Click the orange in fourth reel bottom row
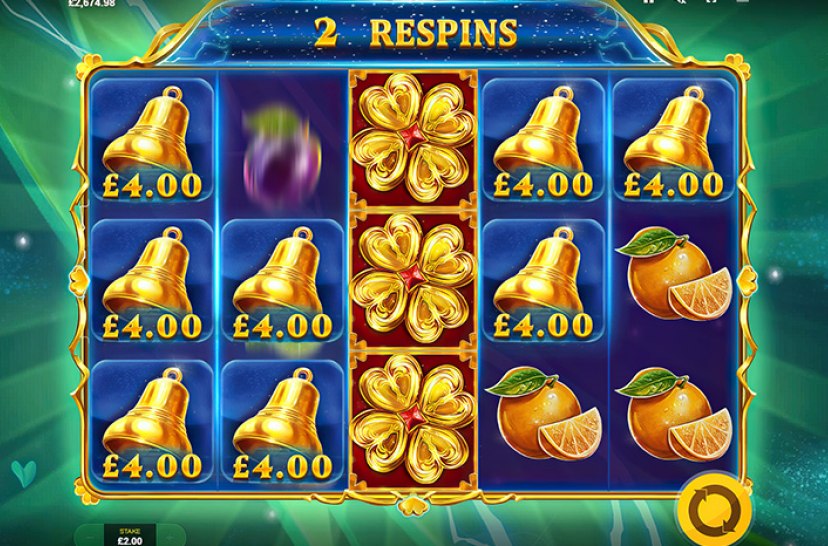This screenshot has width=828, height=546. (x=543, y=415)
